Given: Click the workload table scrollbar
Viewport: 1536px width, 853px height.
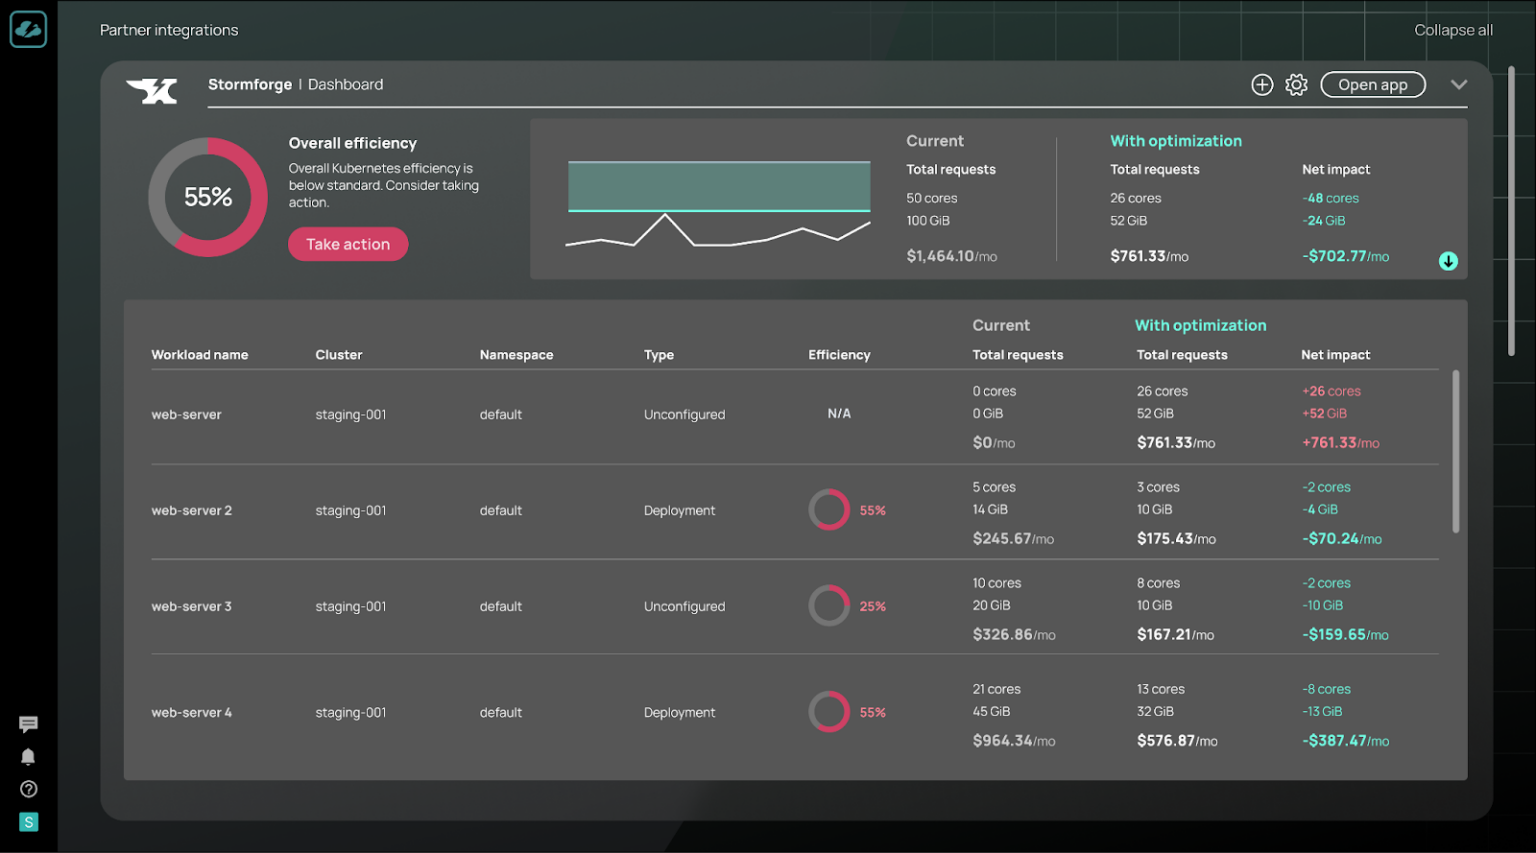Looking at the screenshot, I should 1456,452.
